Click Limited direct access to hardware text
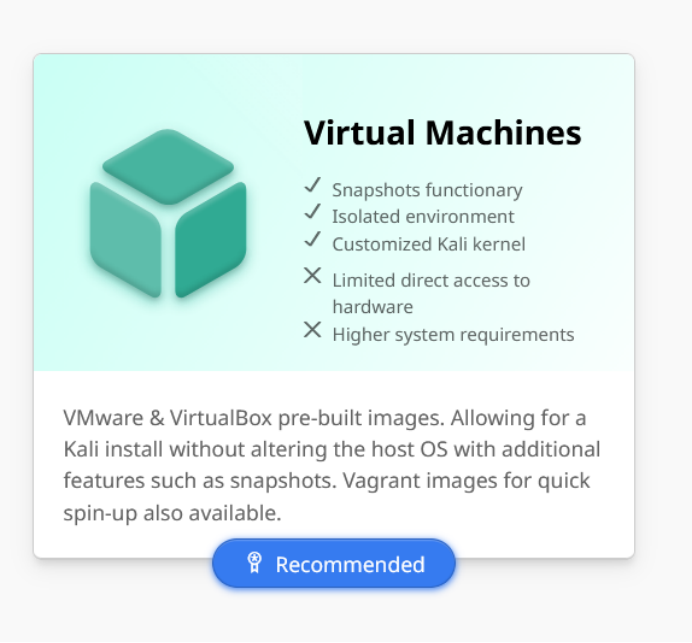The width and height of the screenshot is (692, 643). [x=431, y=293]
